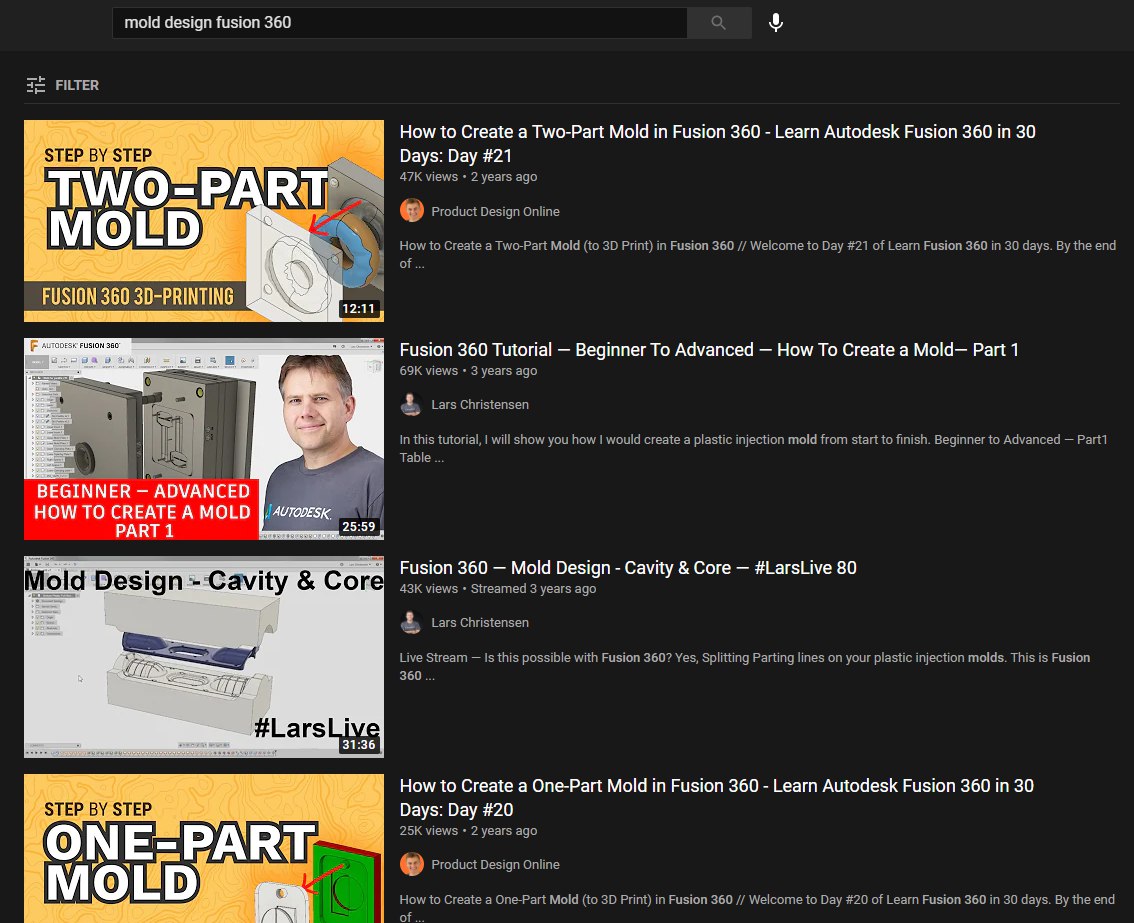Click '43K views • Streamed 3 years ago' text
The width and height of the screenshot is (1134, 923).
pyautogui.click(x=498, y=589)
